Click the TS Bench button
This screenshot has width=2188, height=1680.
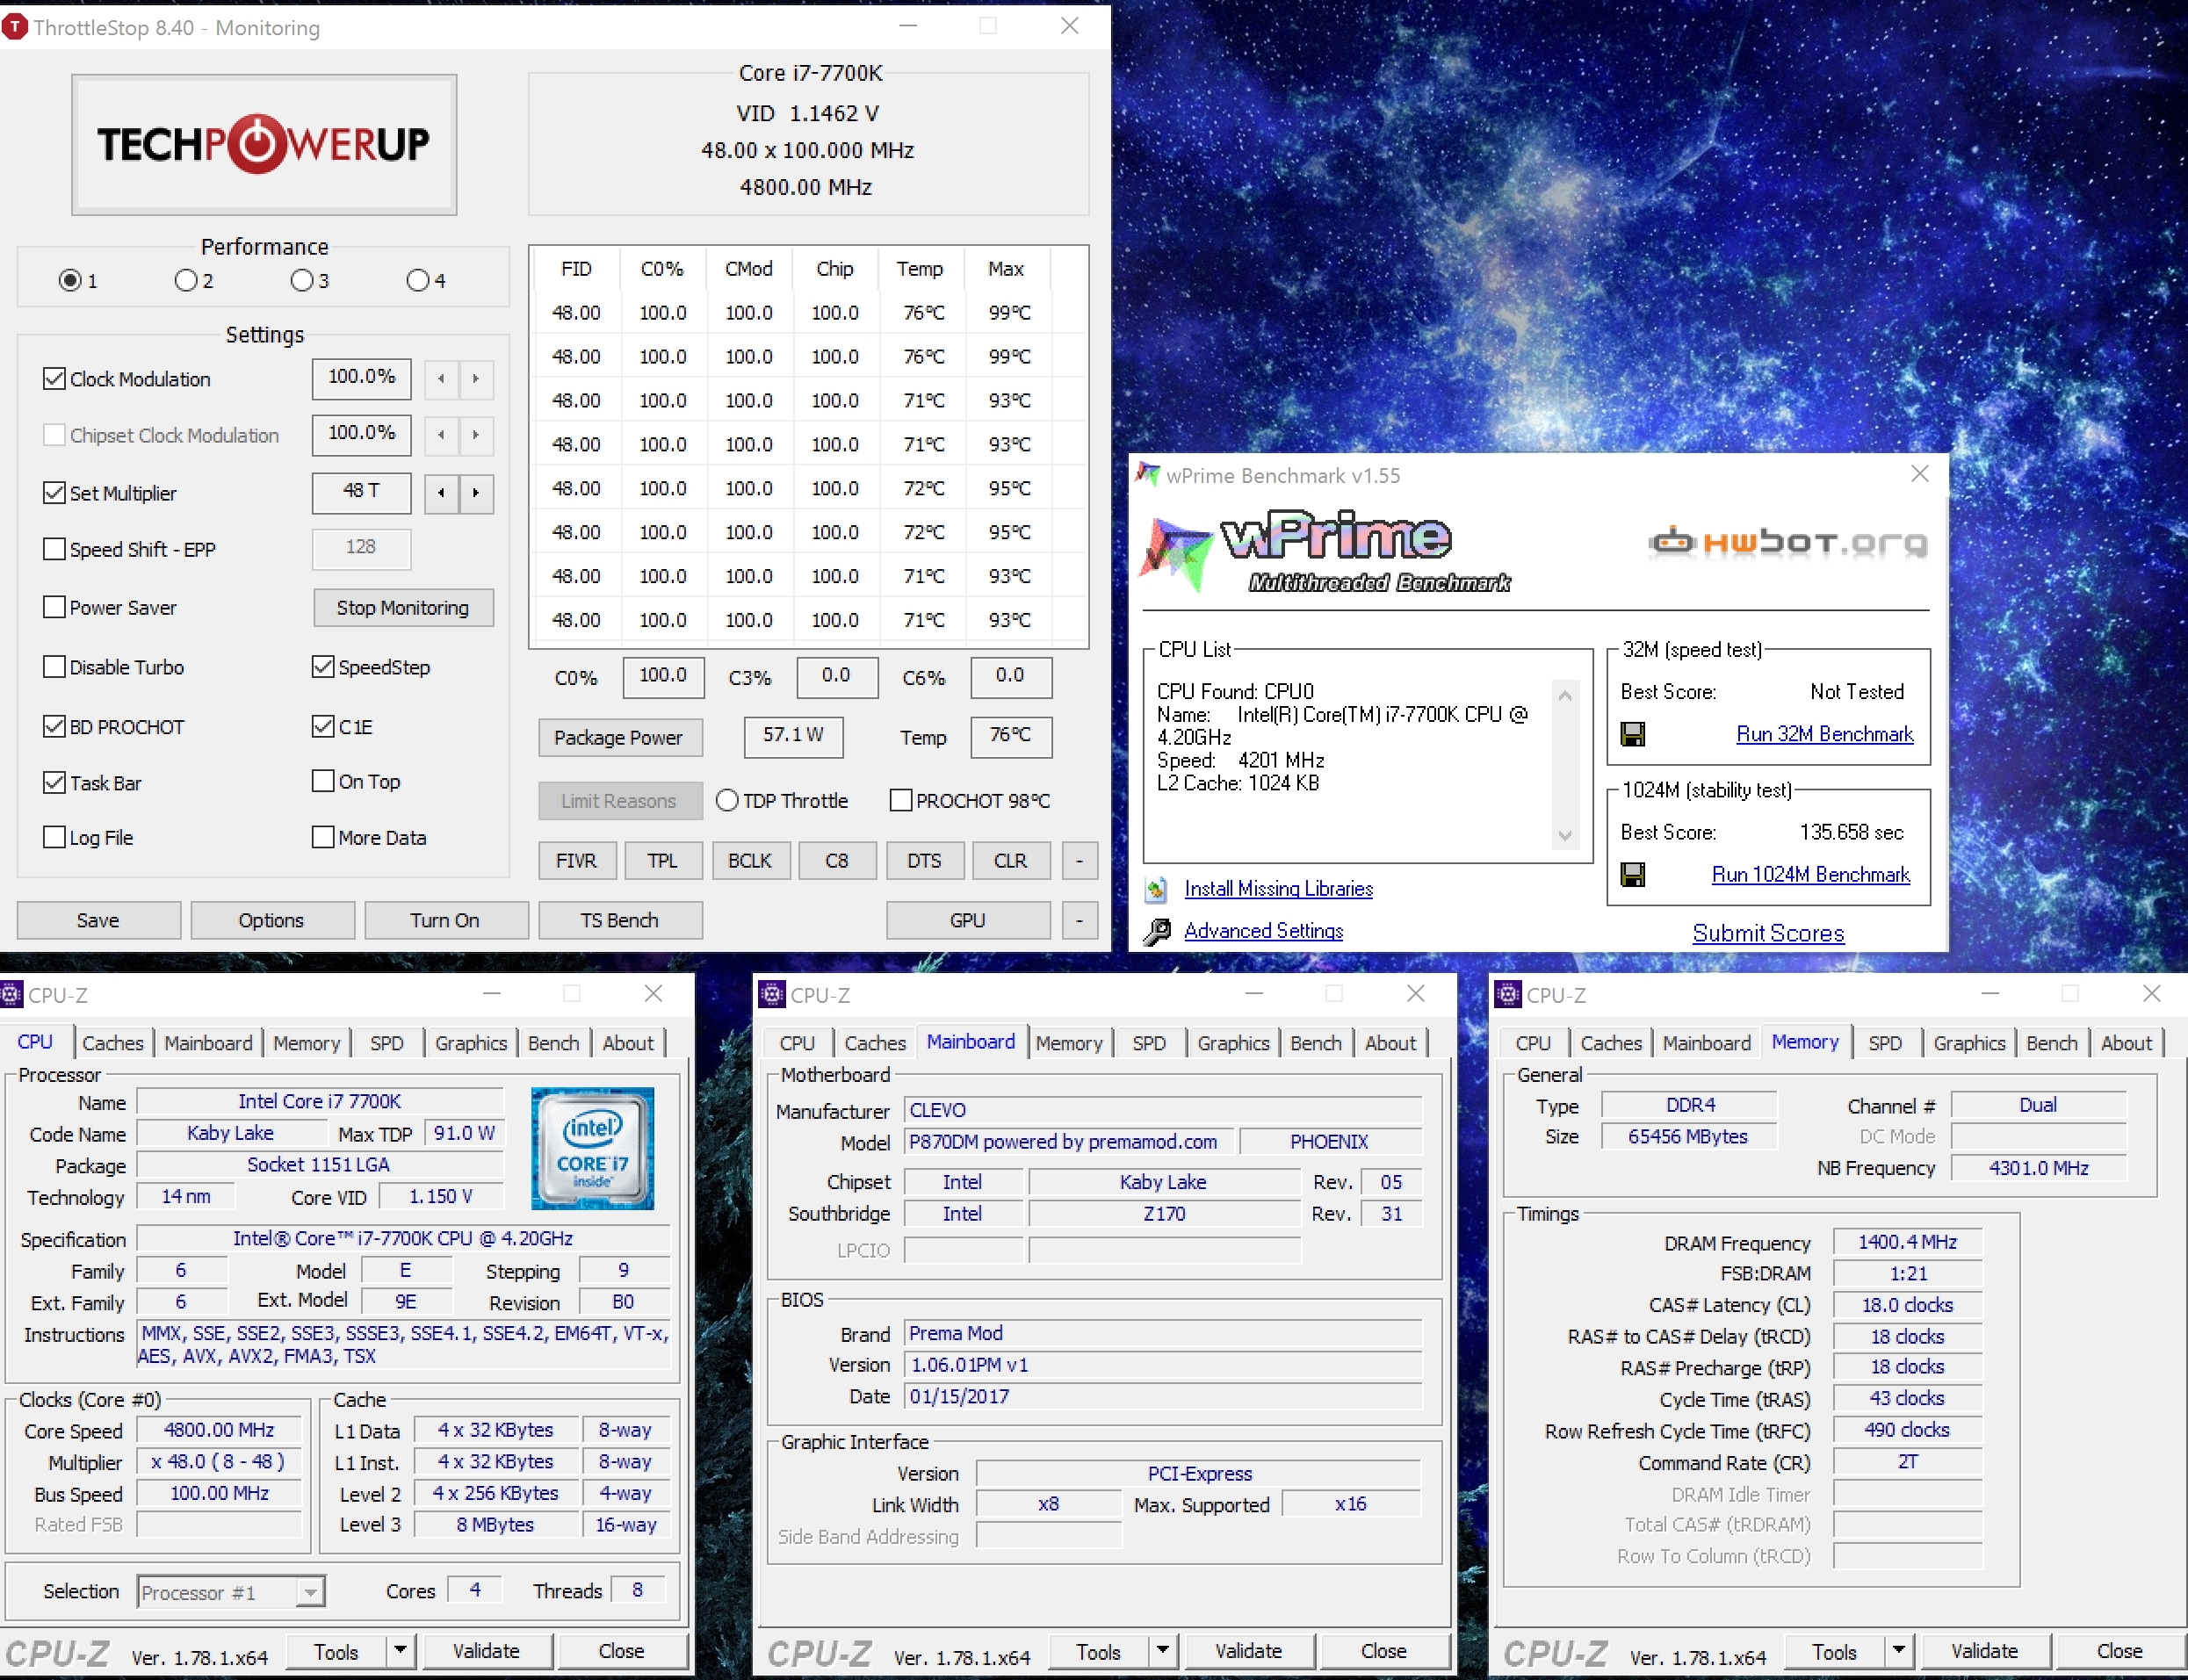pyautogui.click(x=619, y=920)
